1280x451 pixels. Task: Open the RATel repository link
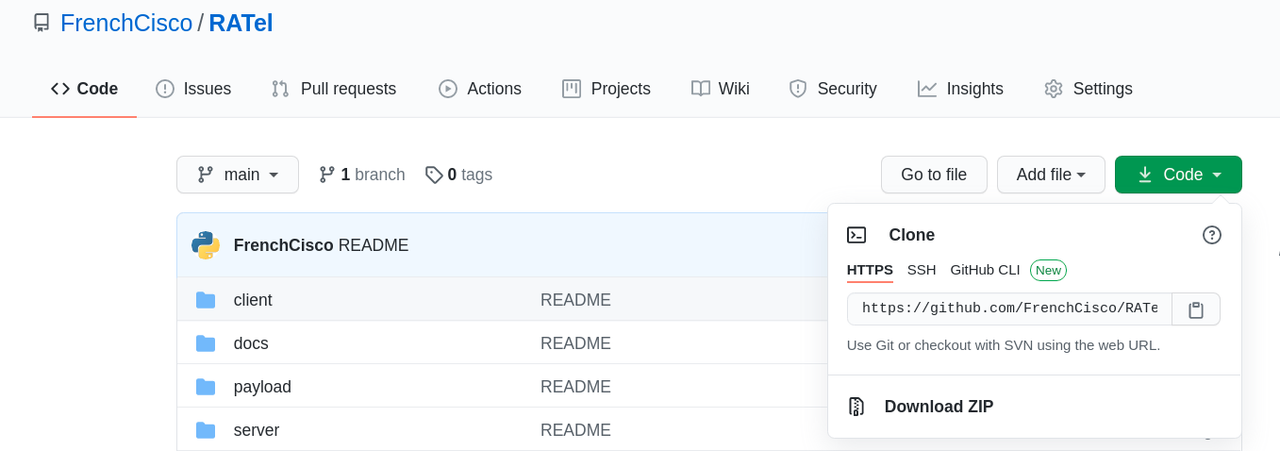tap(241, 23)
